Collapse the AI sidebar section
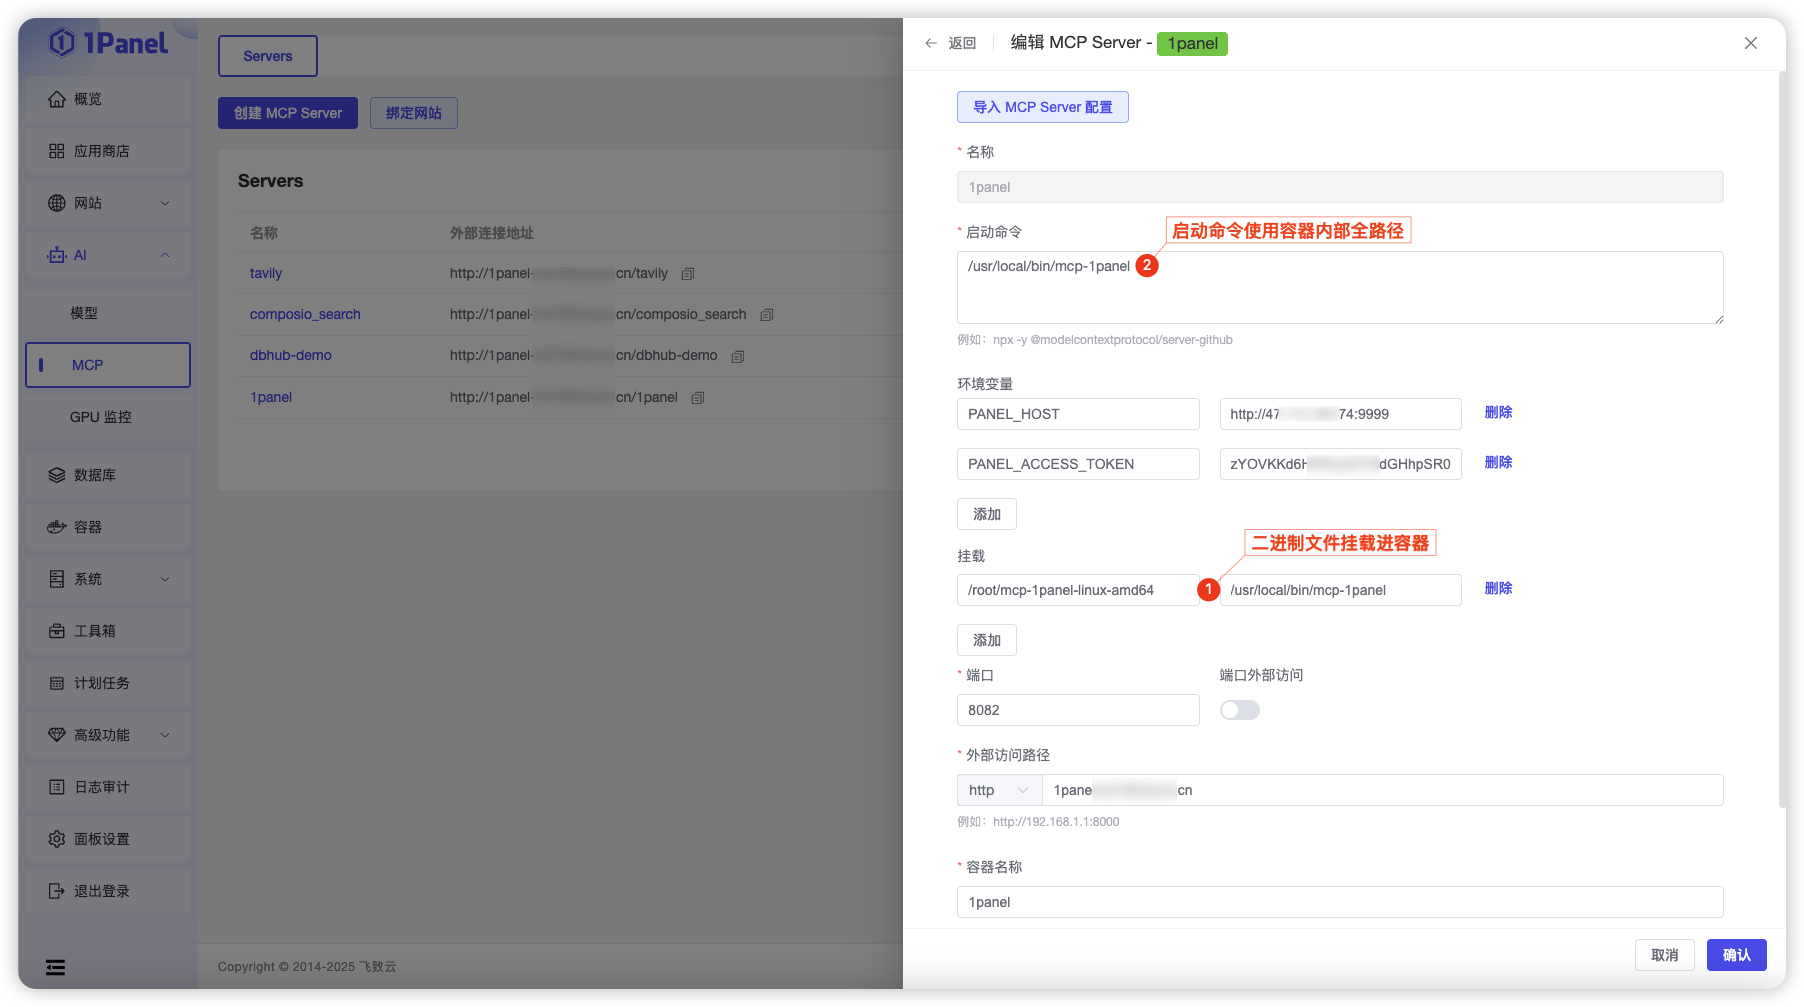Screen dimensions: 1804x1007 [108, 255]
